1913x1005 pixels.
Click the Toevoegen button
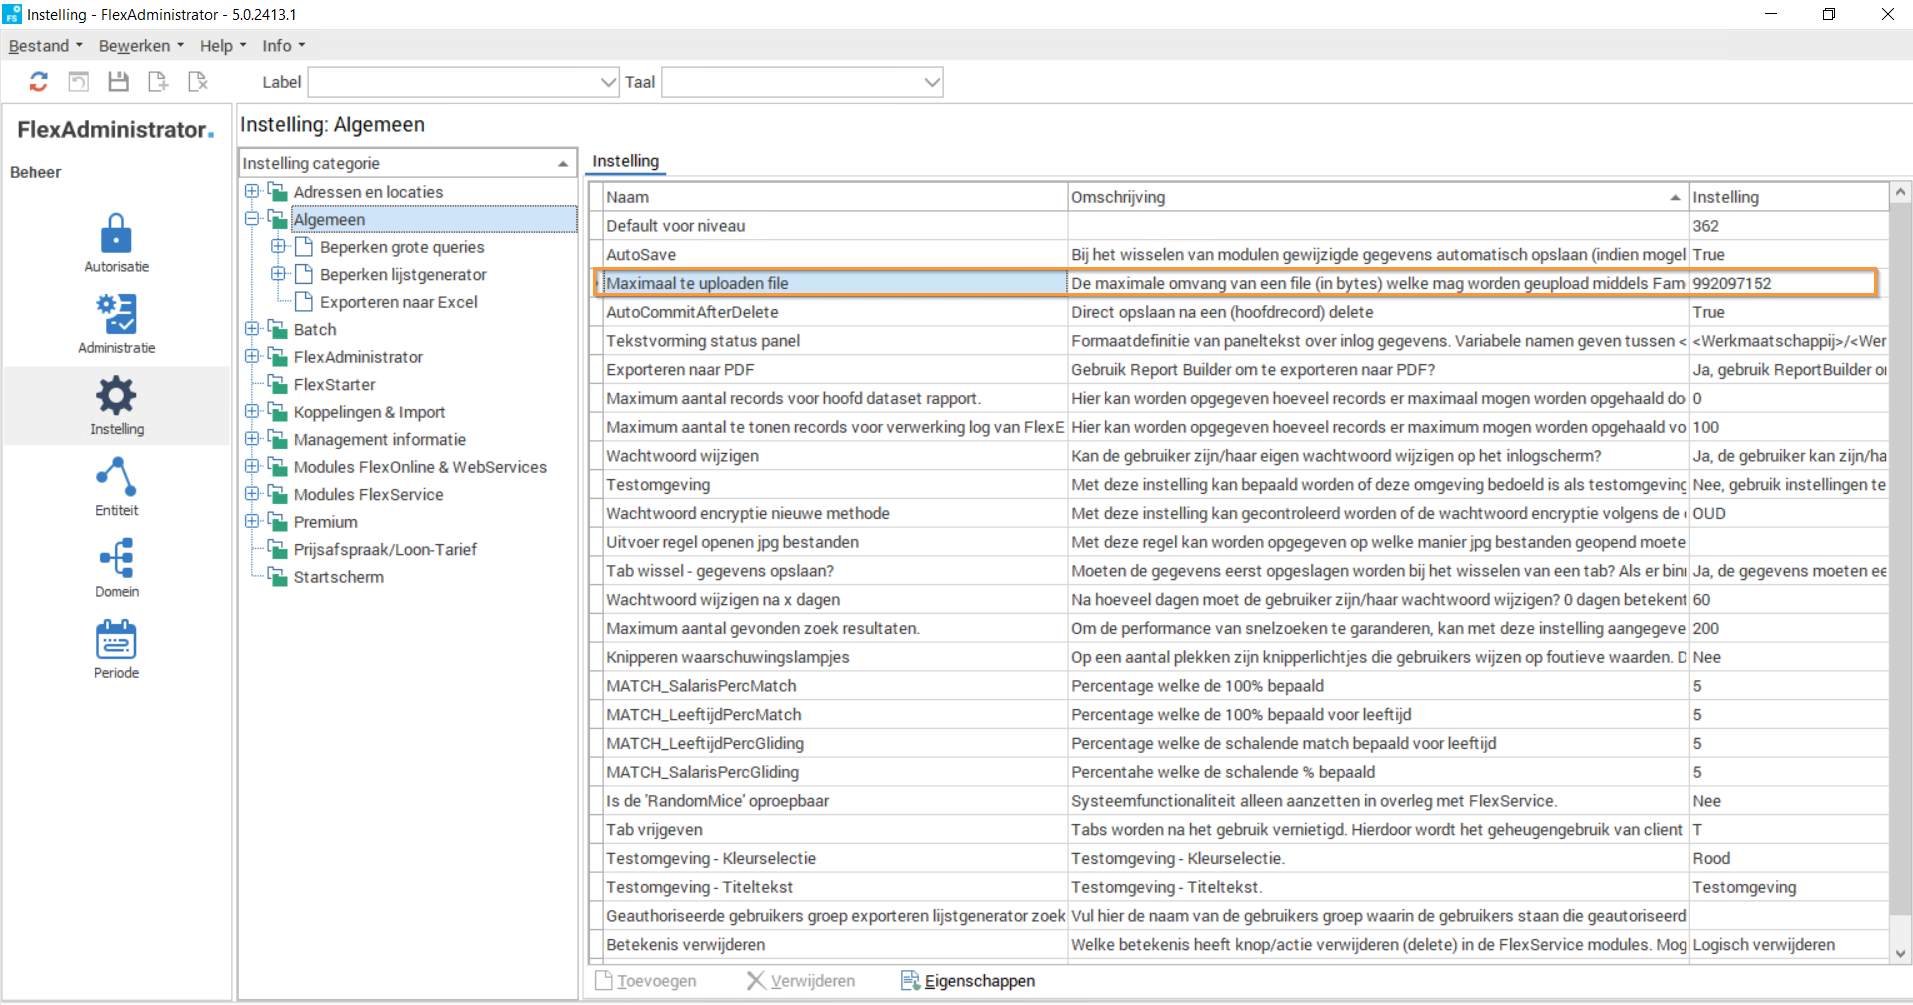click(646, 981)
